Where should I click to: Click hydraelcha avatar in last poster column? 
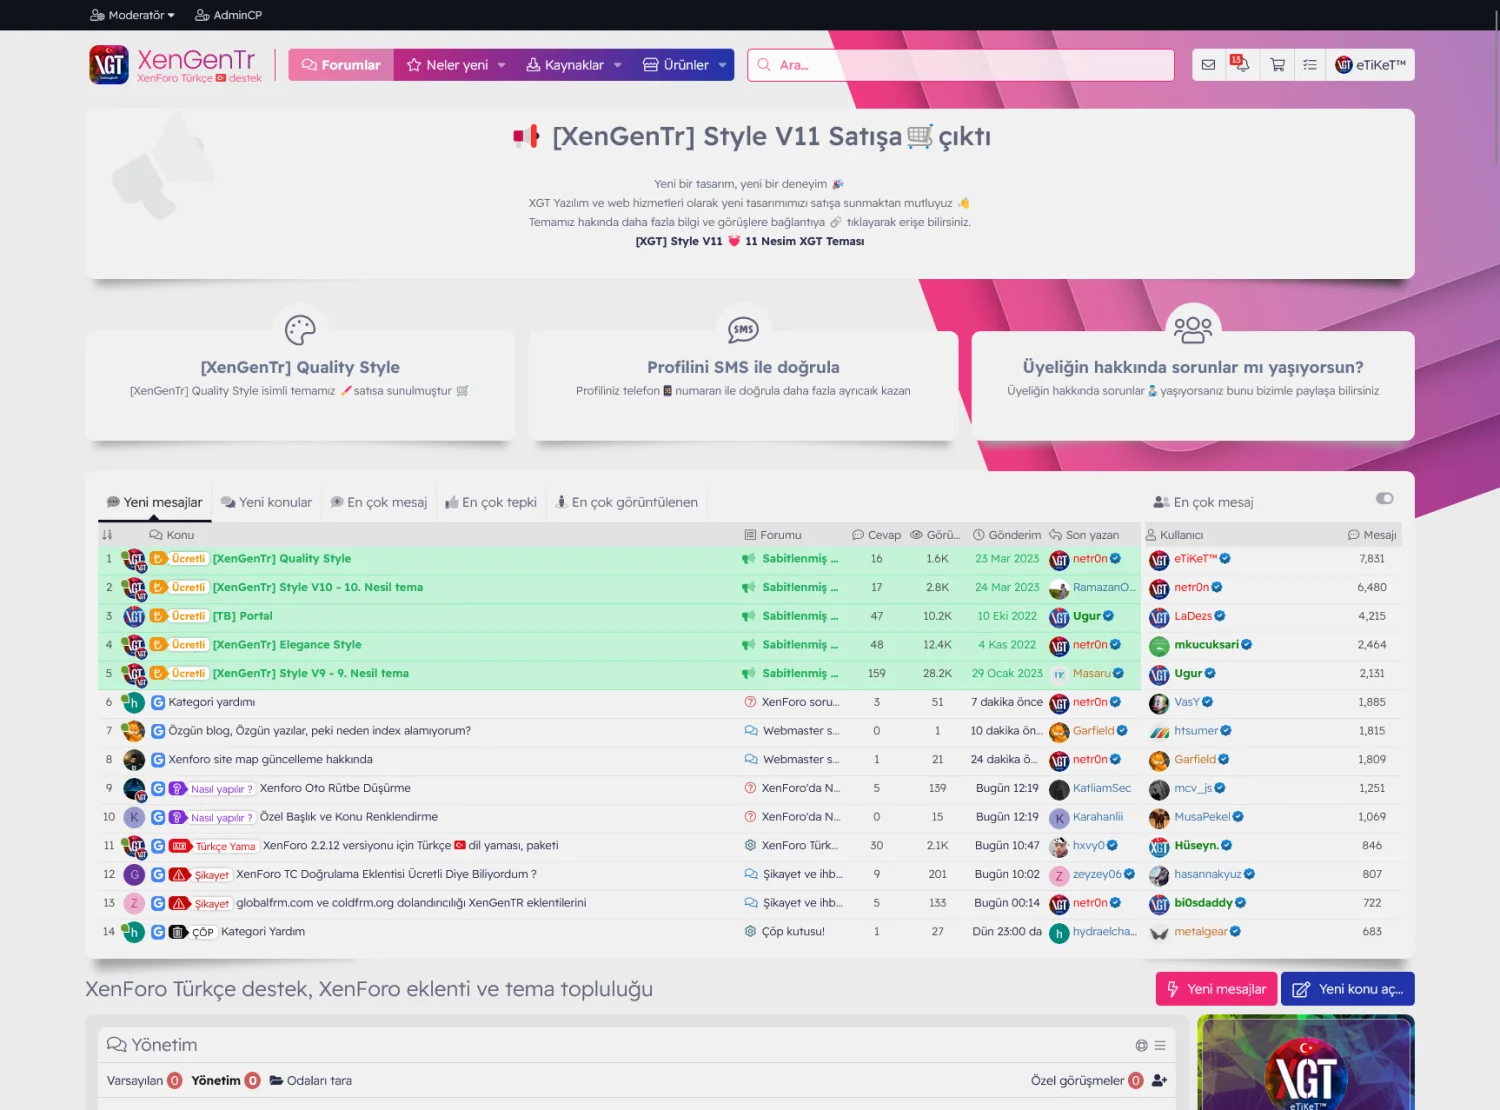click(x=1059, y=933)
